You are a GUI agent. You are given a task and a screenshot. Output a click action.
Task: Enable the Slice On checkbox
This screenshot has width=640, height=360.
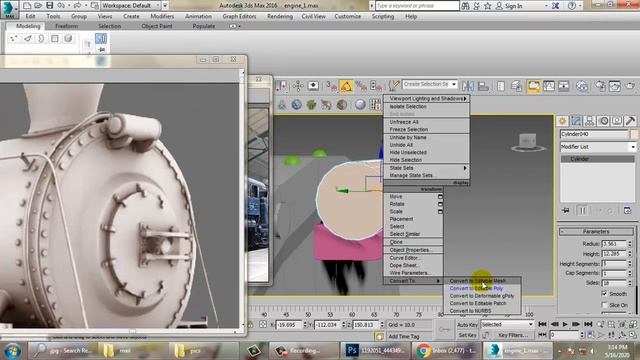(604, 305)
